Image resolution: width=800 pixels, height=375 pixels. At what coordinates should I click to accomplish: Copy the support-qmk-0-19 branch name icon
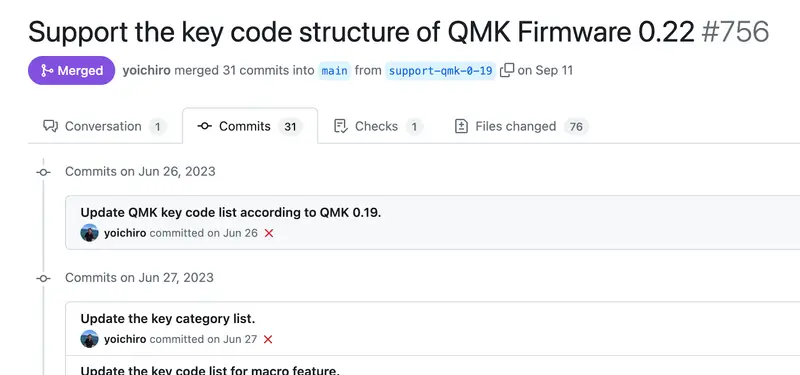[x=507, y=70]
